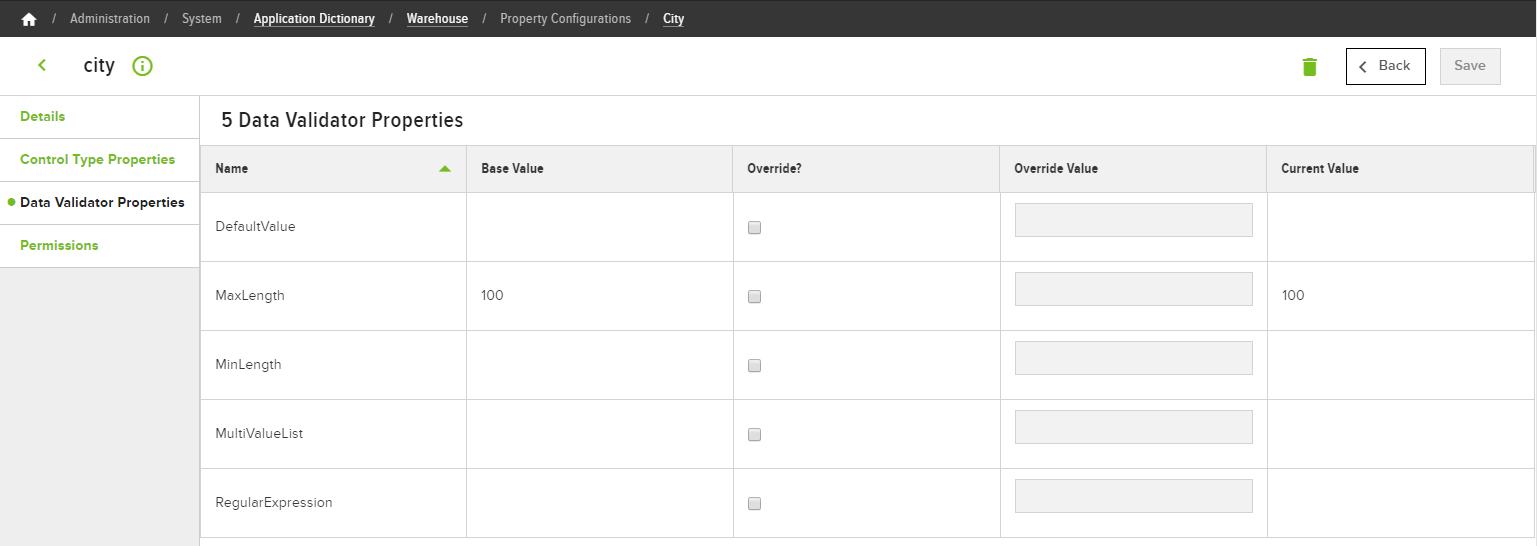Screen dimensions: 1537x546
Task: Click the Save button
Action: click(1470, 66)
